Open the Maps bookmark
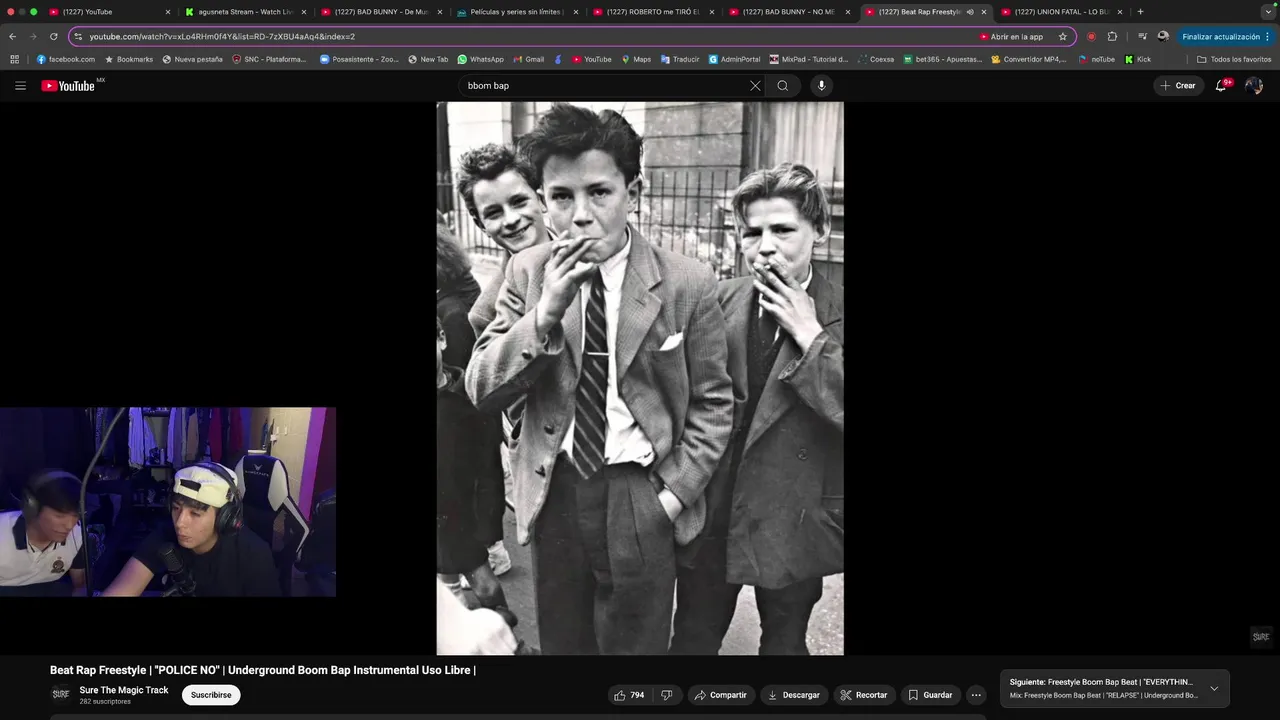 click(x=636, y=59)
